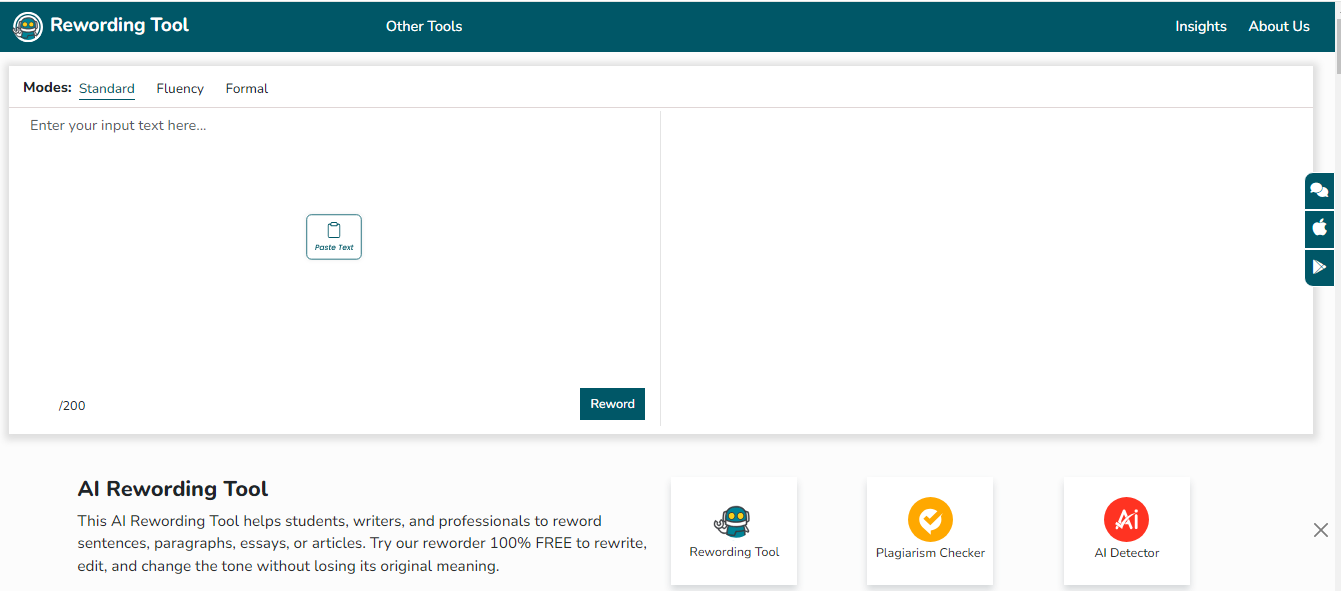Screen dimensions: 1341x591
Task: Click the AI Rewording Tool heading
Action: pos(173,489)
